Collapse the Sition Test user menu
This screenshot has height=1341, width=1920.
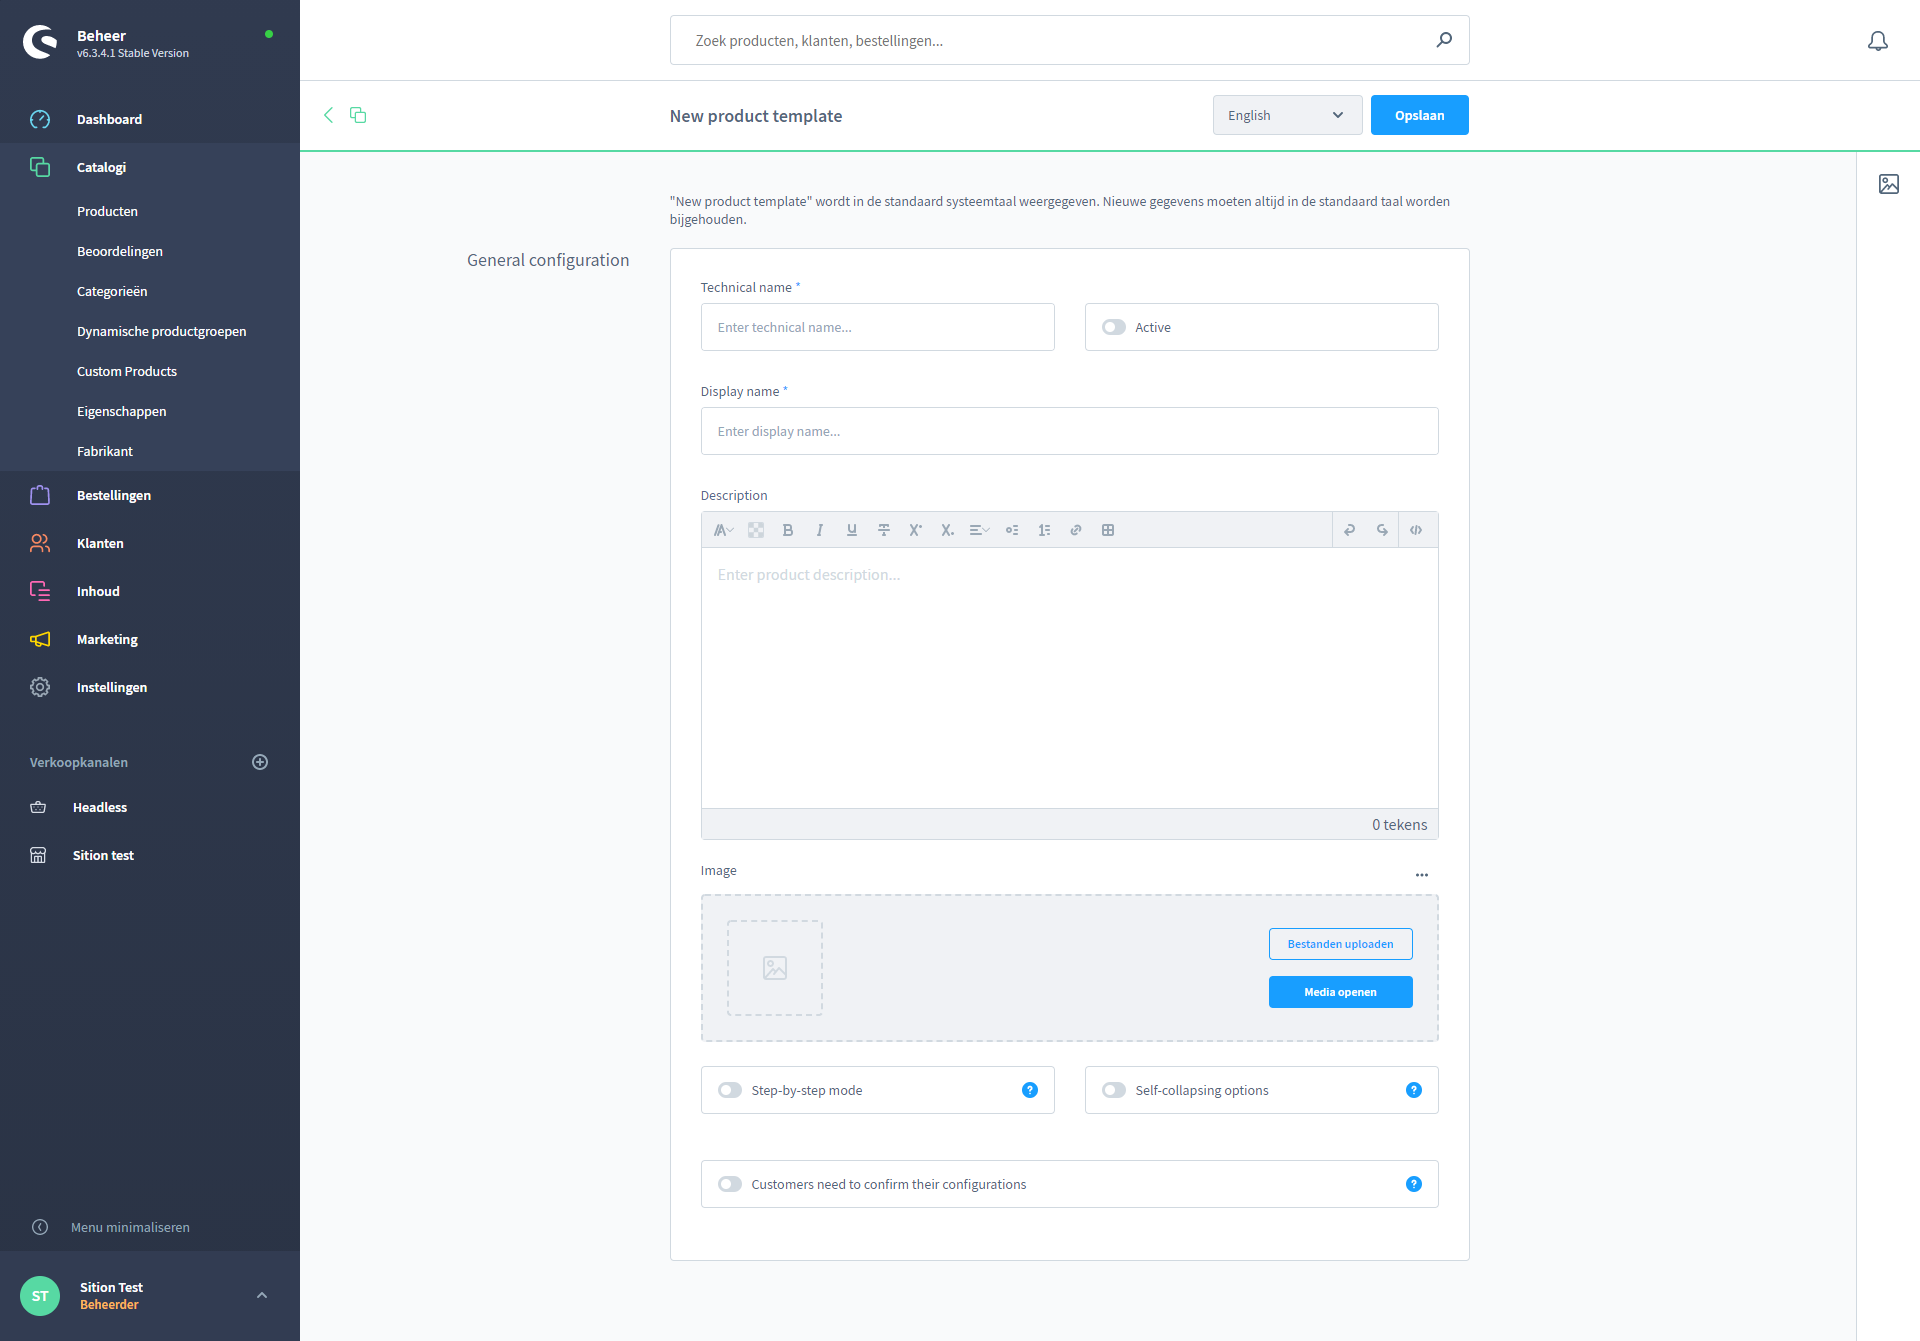pyautogui.click(x=262, y=1295)
